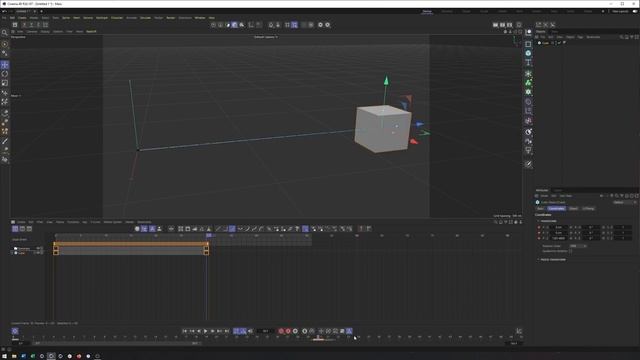The image size is (640, 360).
Task: Select the Rotate tool in left toolbar
Action: (x=4, y=74)
